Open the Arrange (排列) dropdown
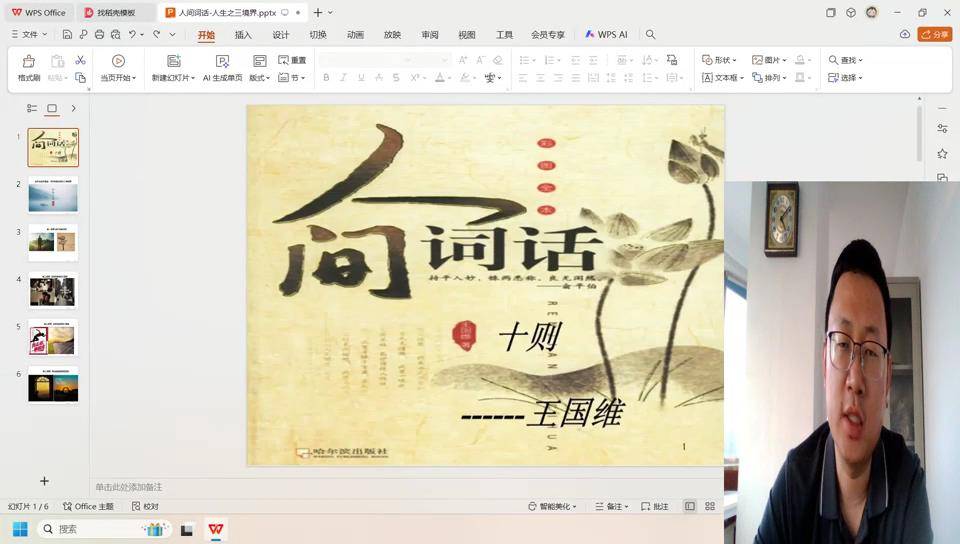The image size is (960, 544). coord(770,78)
